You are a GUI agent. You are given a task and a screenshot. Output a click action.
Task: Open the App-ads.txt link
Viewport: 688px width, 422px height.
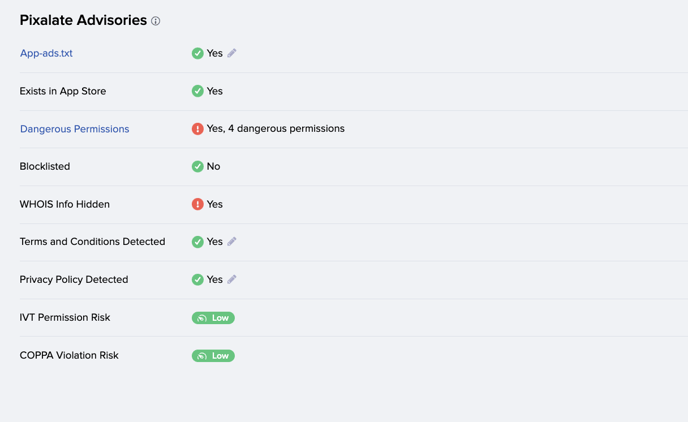[46, 53]
